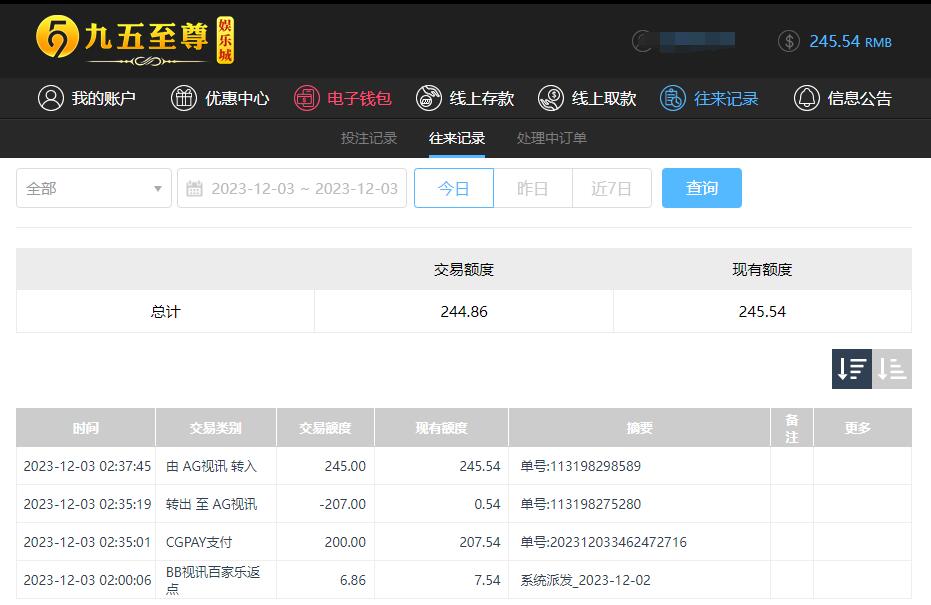
Task: Open 线上取款 withdrawal icon
Action: click(551, 98)
